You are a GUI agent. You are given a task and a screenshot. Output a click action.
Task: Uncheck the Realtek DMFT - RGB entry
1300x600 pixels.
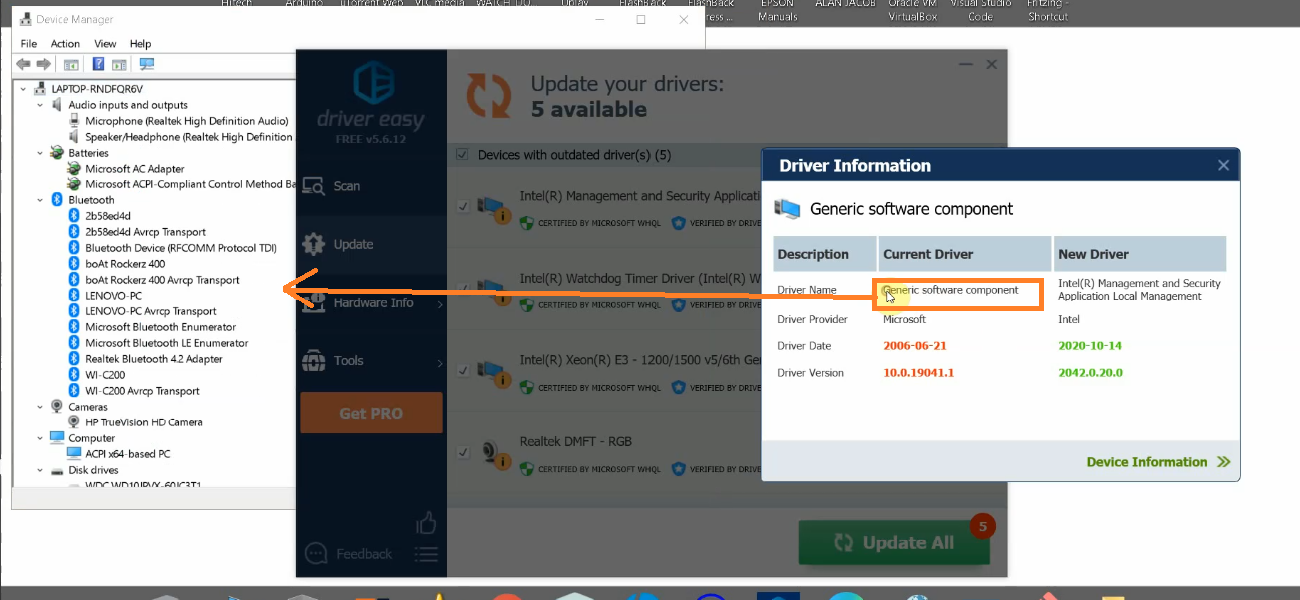coord(462,451)
